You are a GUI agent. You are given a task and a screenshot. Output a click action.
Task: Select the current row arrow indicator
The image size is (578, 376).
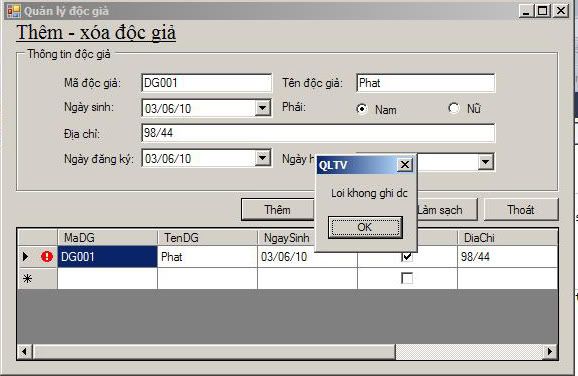[x=25, y=256]
